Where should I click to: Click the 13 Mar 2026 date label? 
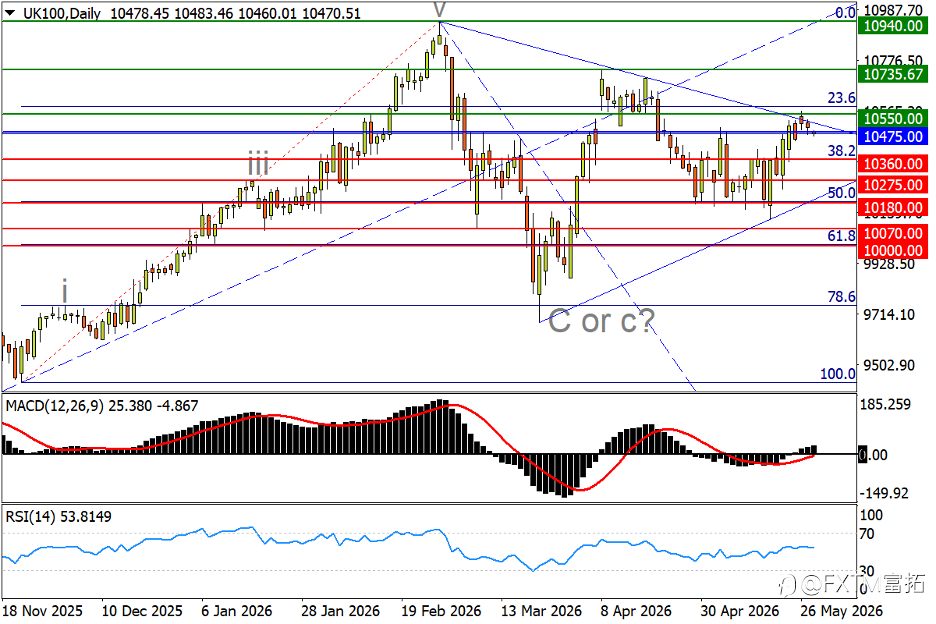pos(541,611)
